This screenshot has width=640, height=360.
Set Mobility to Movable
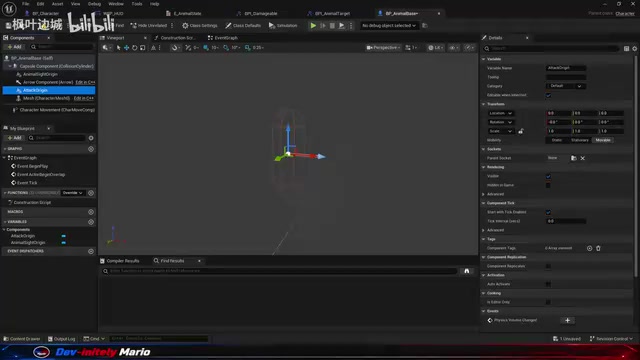point(603,140)
